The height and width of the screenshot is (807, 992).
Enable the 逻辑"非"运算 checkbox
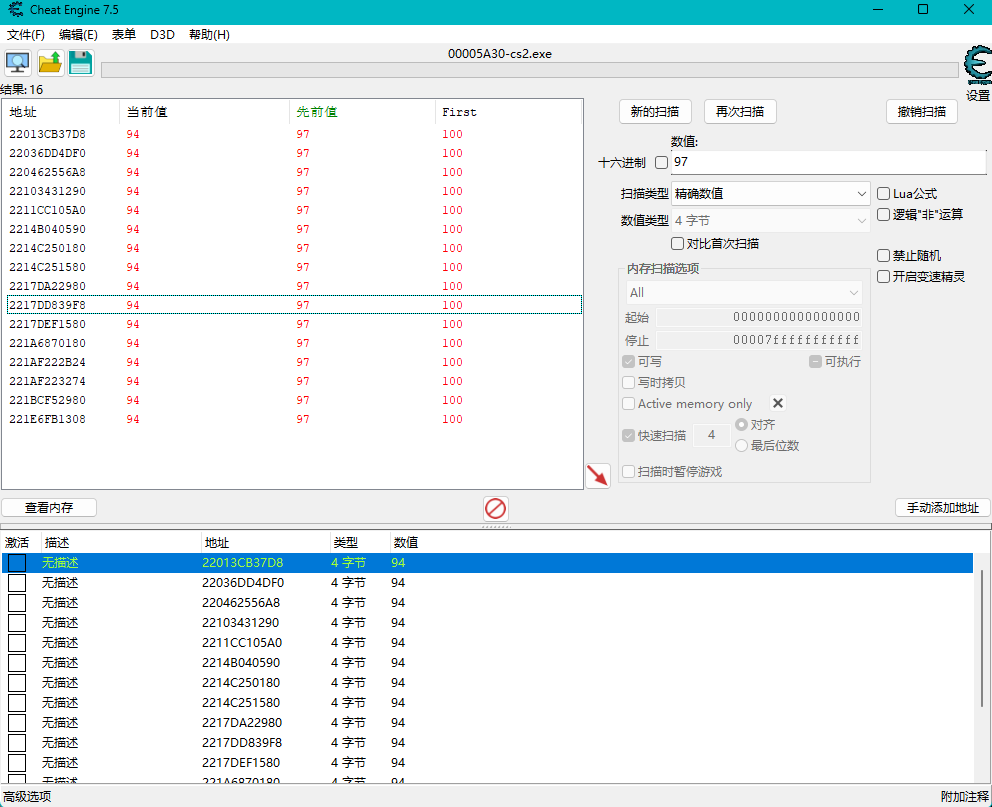(x=884, y=214)
